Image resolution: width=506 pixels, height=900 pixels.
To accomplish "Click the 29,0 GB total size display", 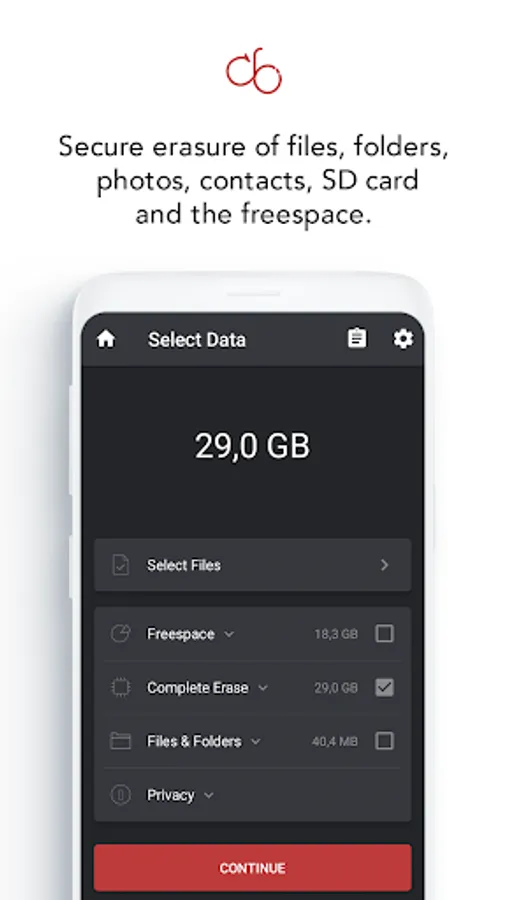I will click(x=252, y=446).
